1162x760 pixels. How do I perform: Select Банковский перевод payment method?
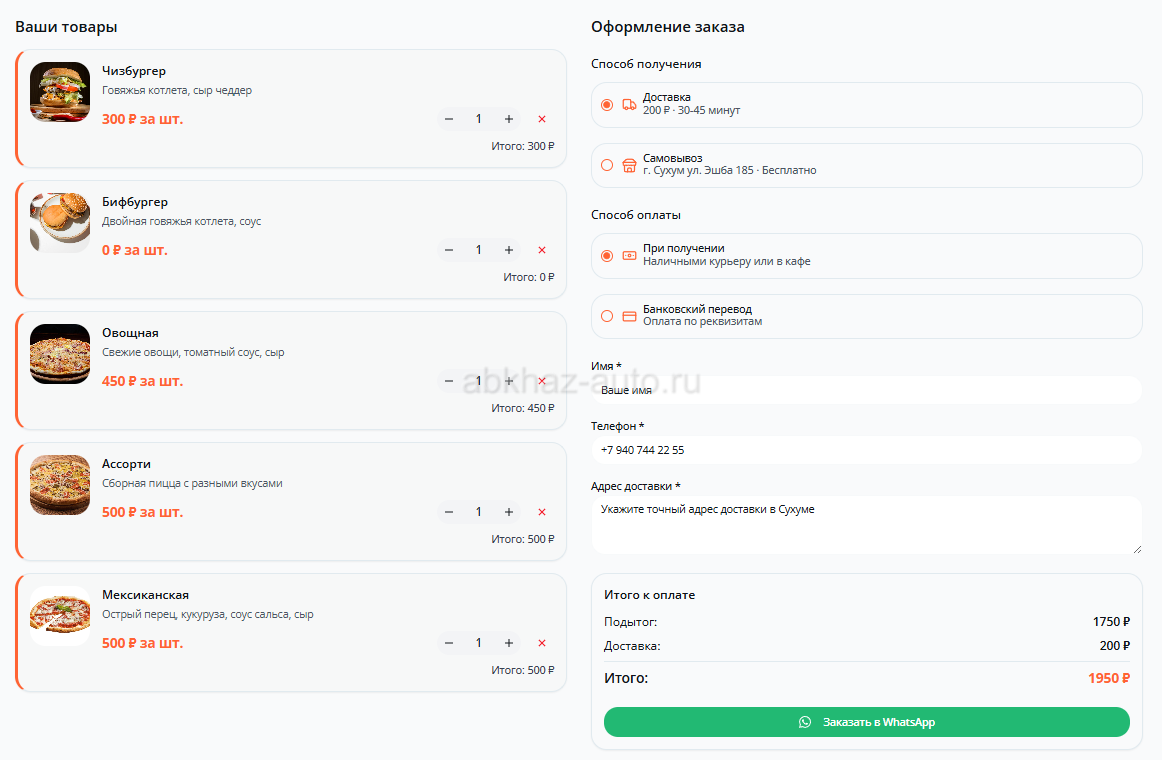[x=607, y=316]
